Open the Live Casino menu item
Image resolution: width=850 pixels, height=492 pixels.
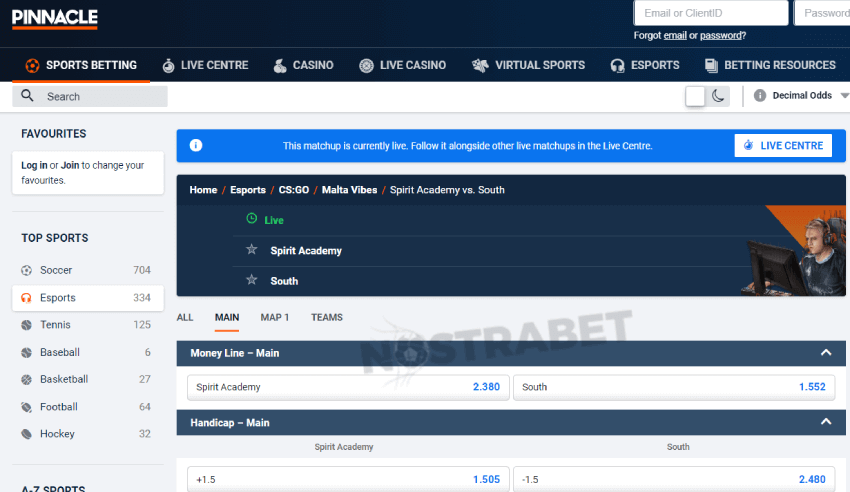(x=403, y=65)
